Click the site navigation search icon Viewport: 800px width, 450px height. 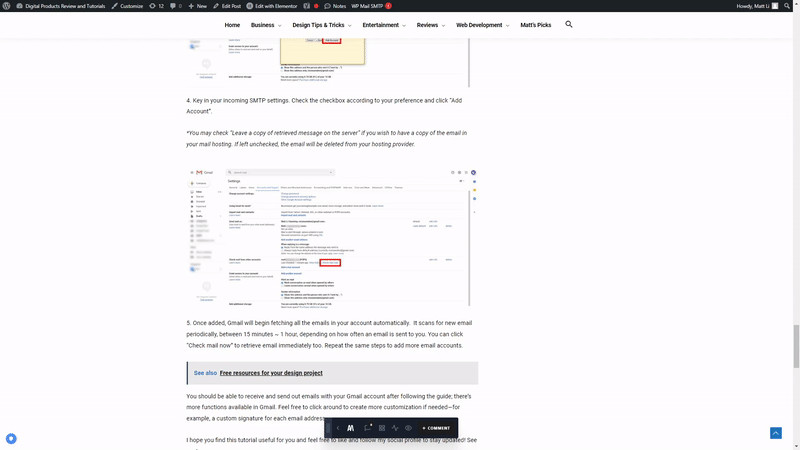point(569,24)
